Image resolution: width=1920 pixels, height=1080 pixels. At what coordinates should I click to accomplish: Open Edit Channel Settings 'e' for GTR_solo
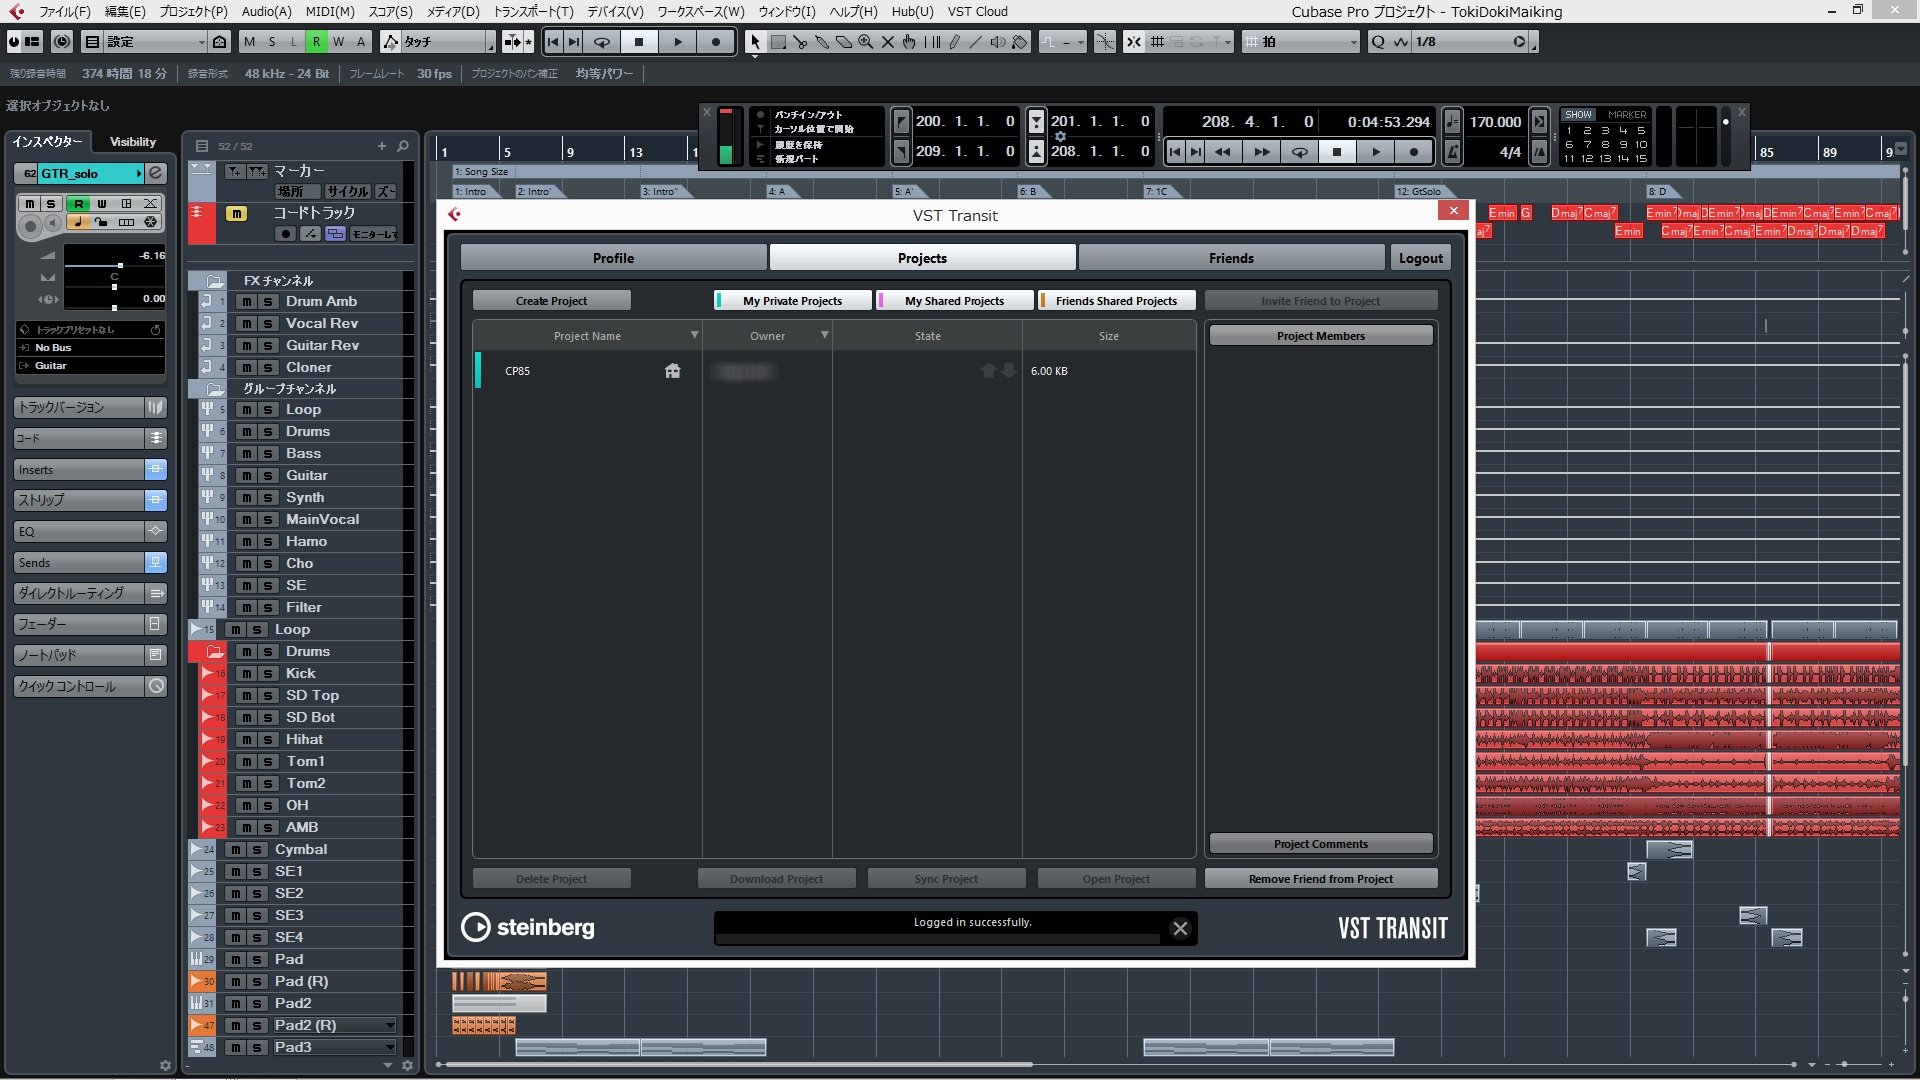pos(156,173)
